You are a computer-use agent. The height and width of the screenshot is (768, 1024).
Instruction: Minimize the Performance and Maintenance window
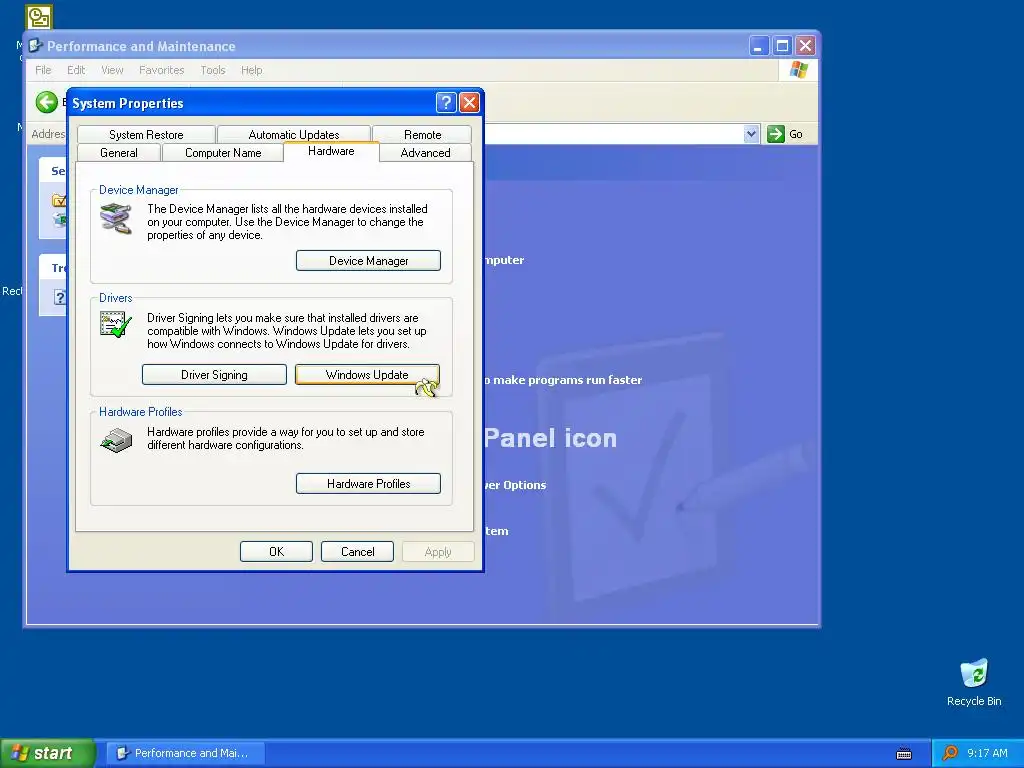pyautogui.click(x=758, y=46)
